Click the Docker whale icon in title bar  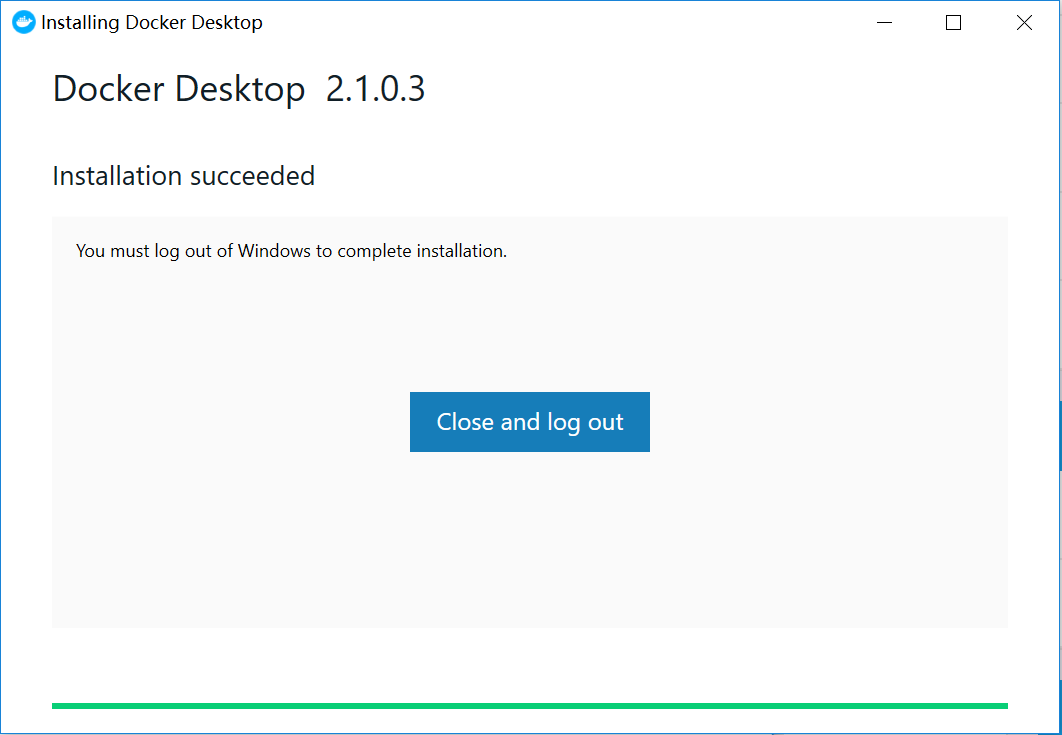pos(23,22)
